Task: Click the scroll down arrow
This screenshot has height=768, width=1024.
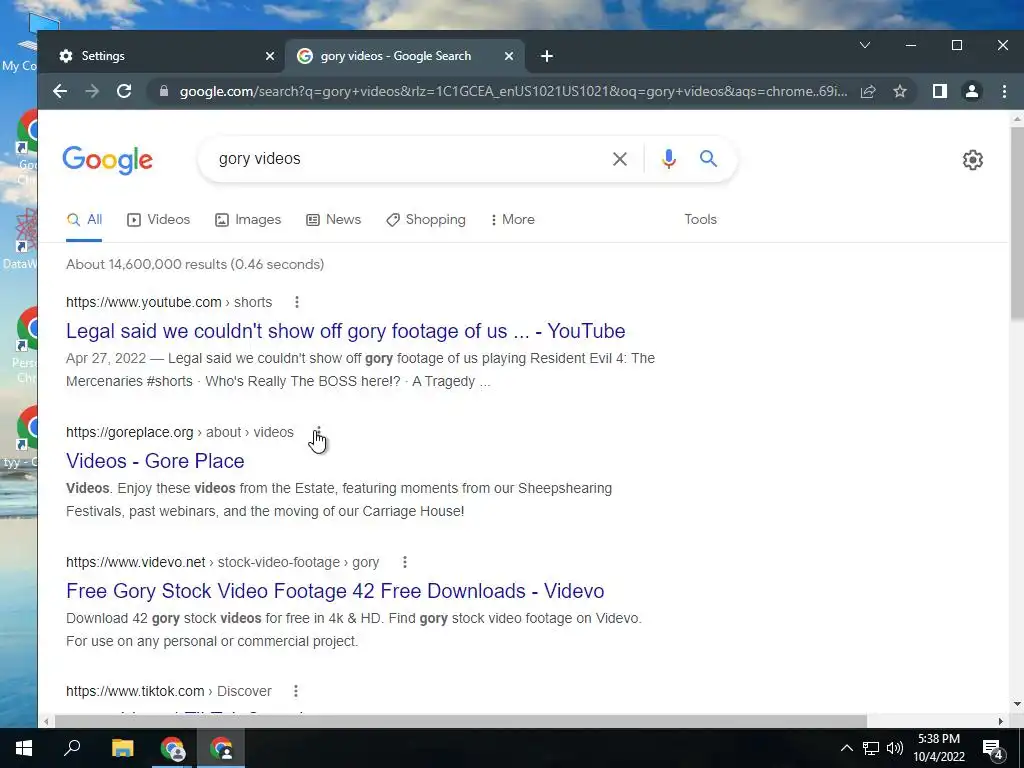Action: [x=1017, y=704]
